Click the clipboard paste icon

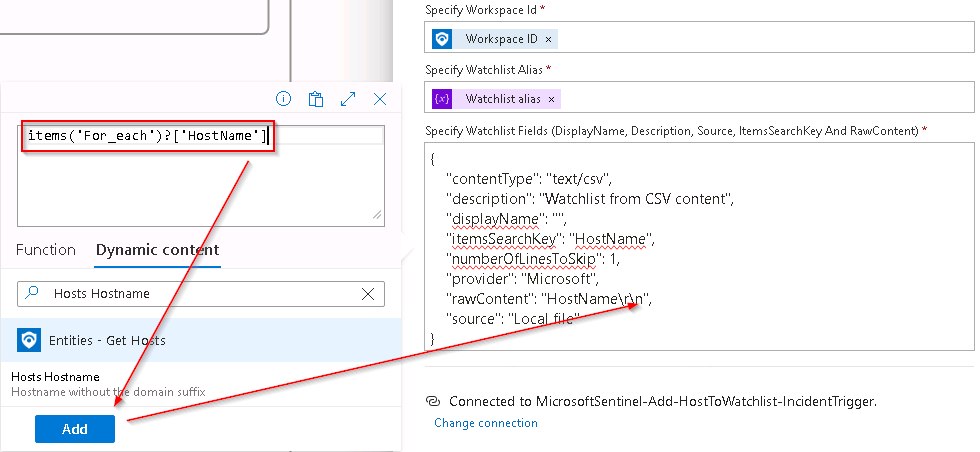316,99
